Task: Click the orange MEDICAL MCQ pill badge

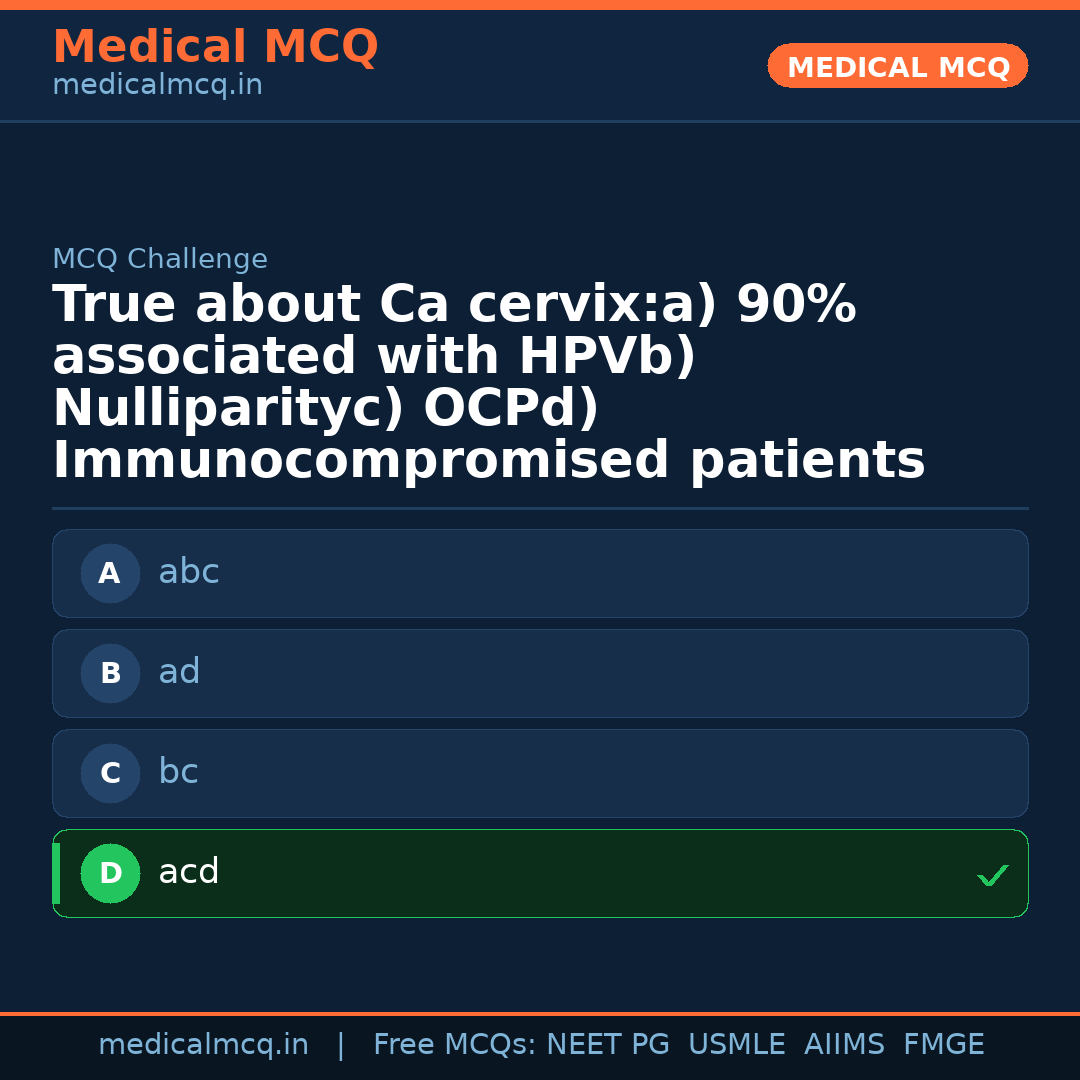Action: (897, 66)
